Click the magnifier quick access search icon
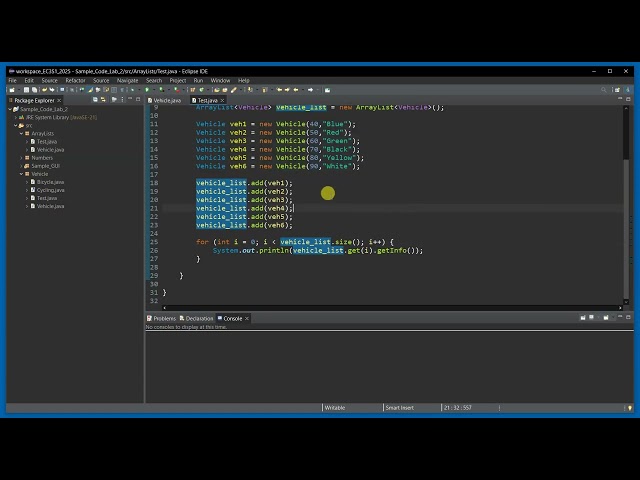The image size is (640, 480). [x=604, y=90]
